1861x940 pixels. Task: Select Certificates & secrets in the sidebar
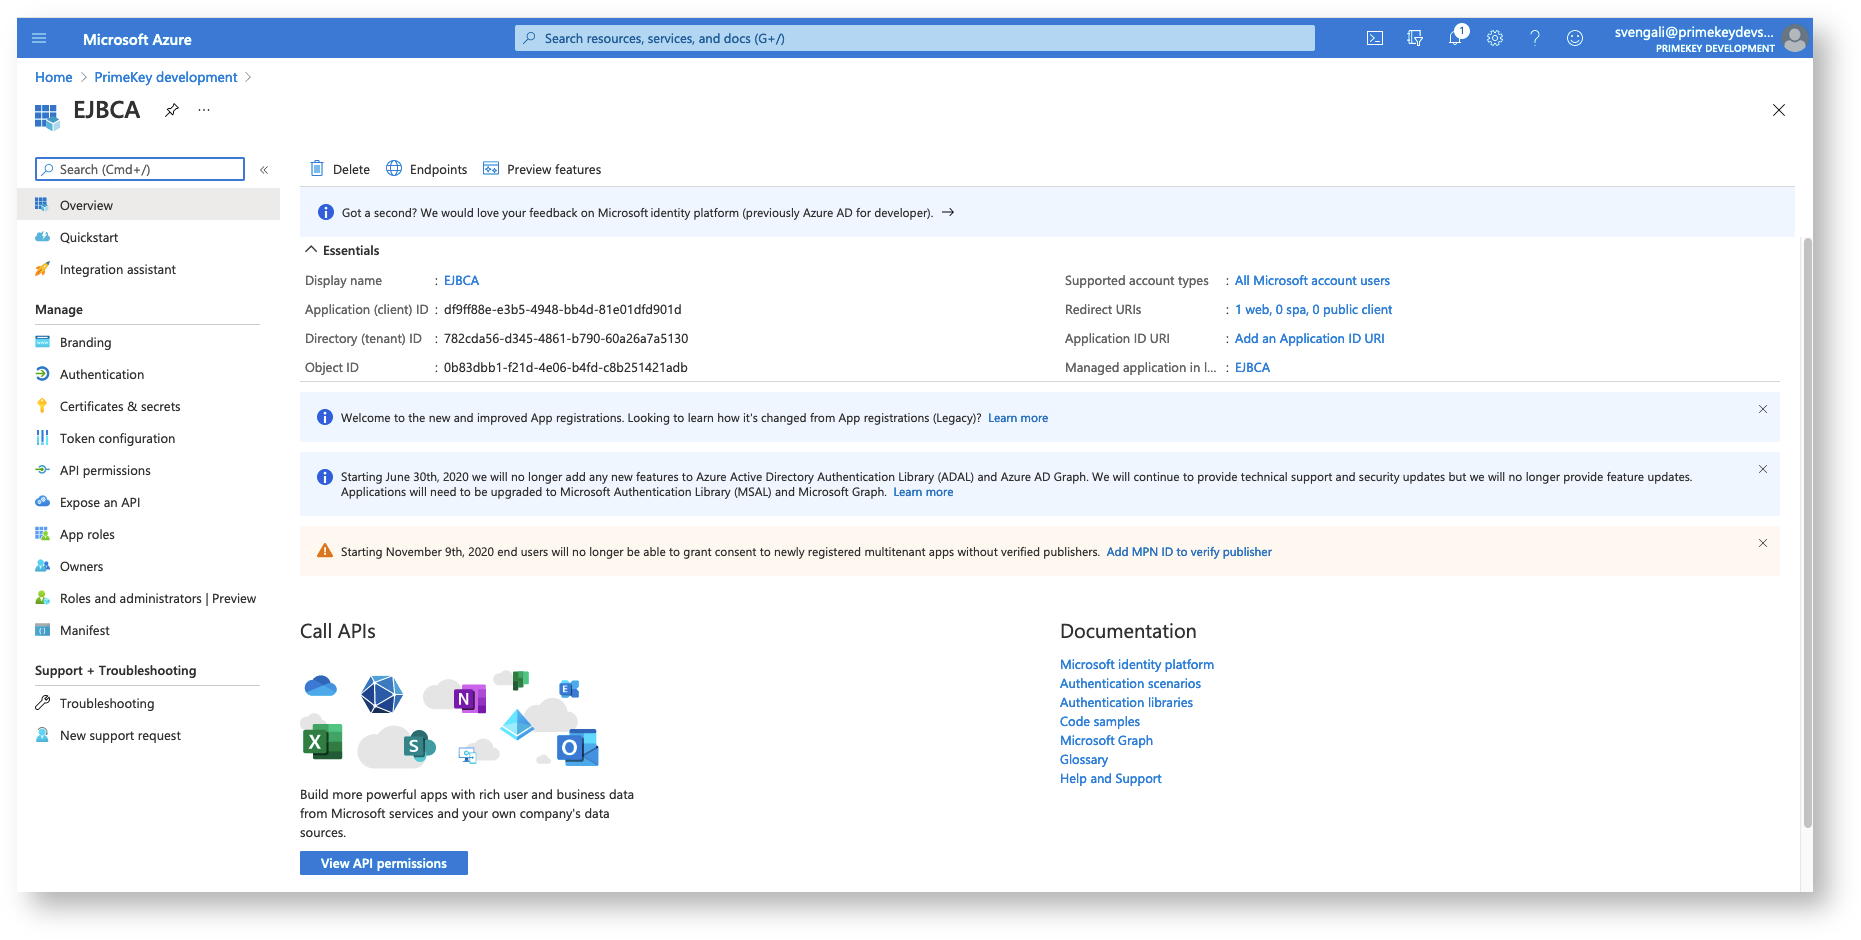[120, 406]
